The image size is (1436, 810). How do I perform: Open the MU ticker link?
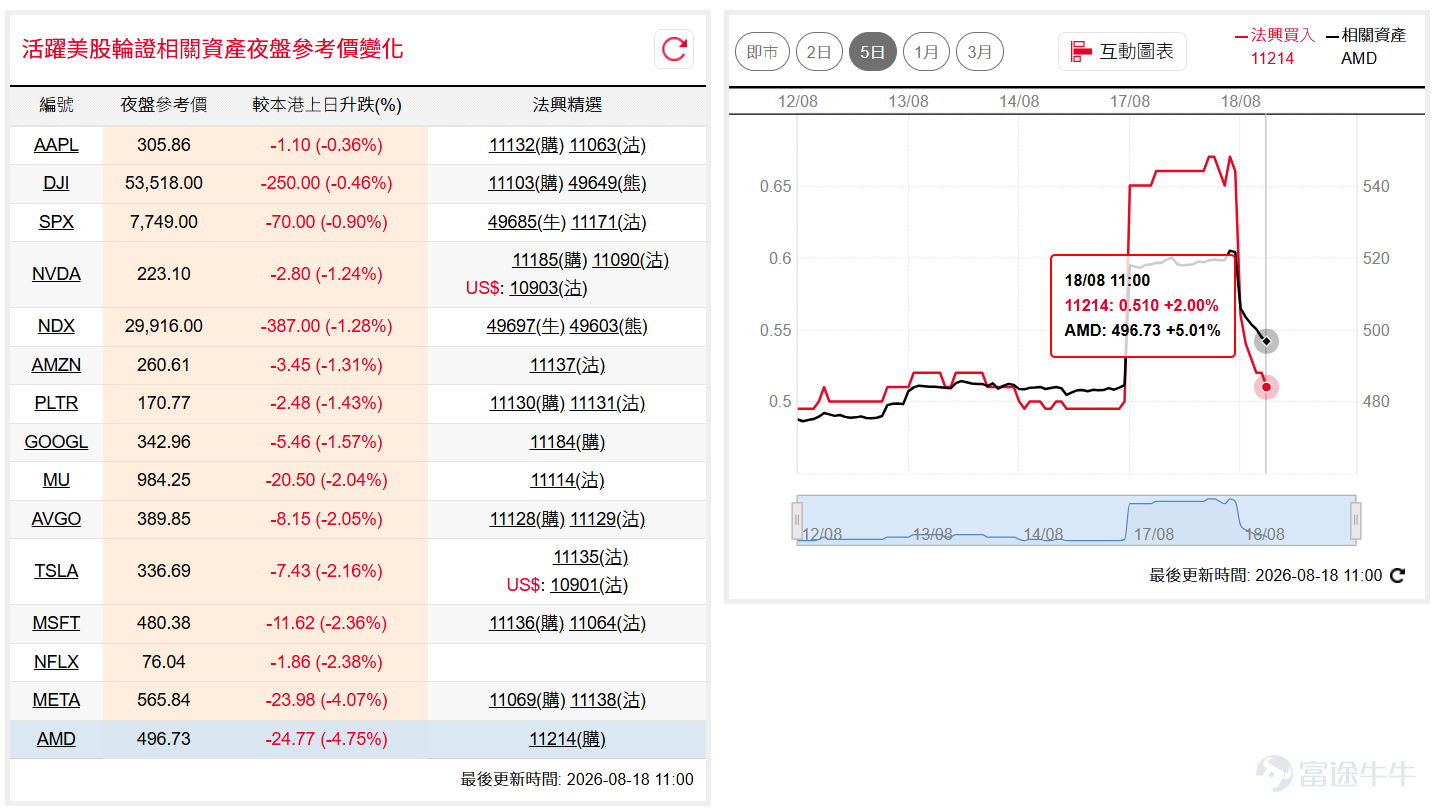pos(56,480)
